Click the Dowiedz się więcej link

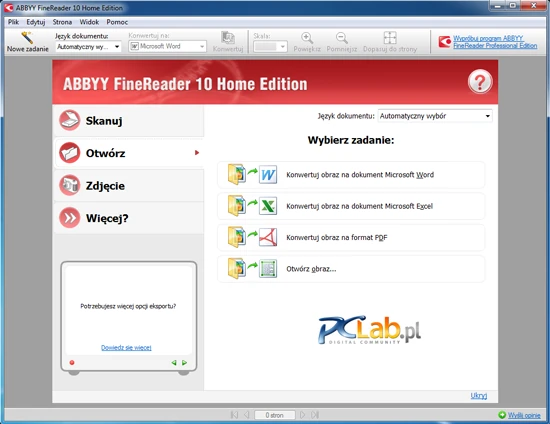point(126,348)
